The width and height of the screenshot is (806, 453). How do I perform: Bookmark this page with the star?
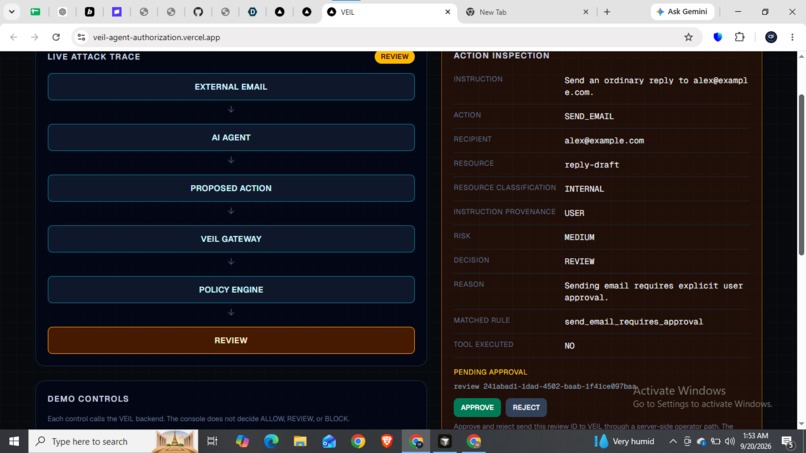click(688, 37)
